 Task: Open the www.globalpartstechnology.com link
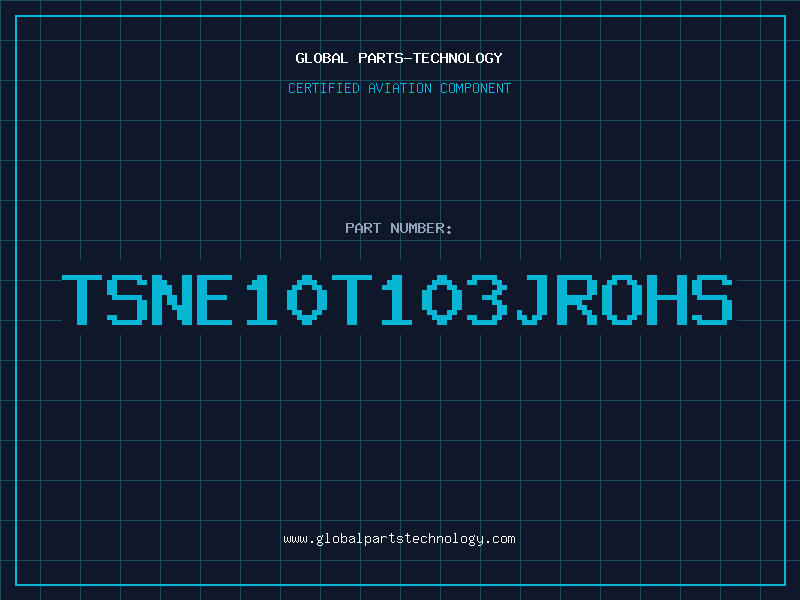[x=399, y=539]
